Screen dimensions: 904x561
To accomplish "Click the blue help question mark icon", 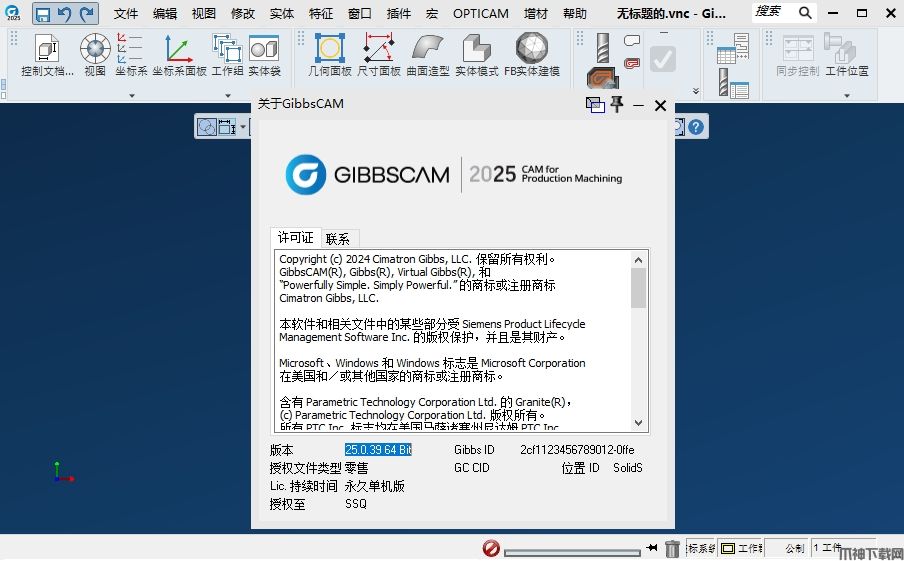I will coord(696,127).
